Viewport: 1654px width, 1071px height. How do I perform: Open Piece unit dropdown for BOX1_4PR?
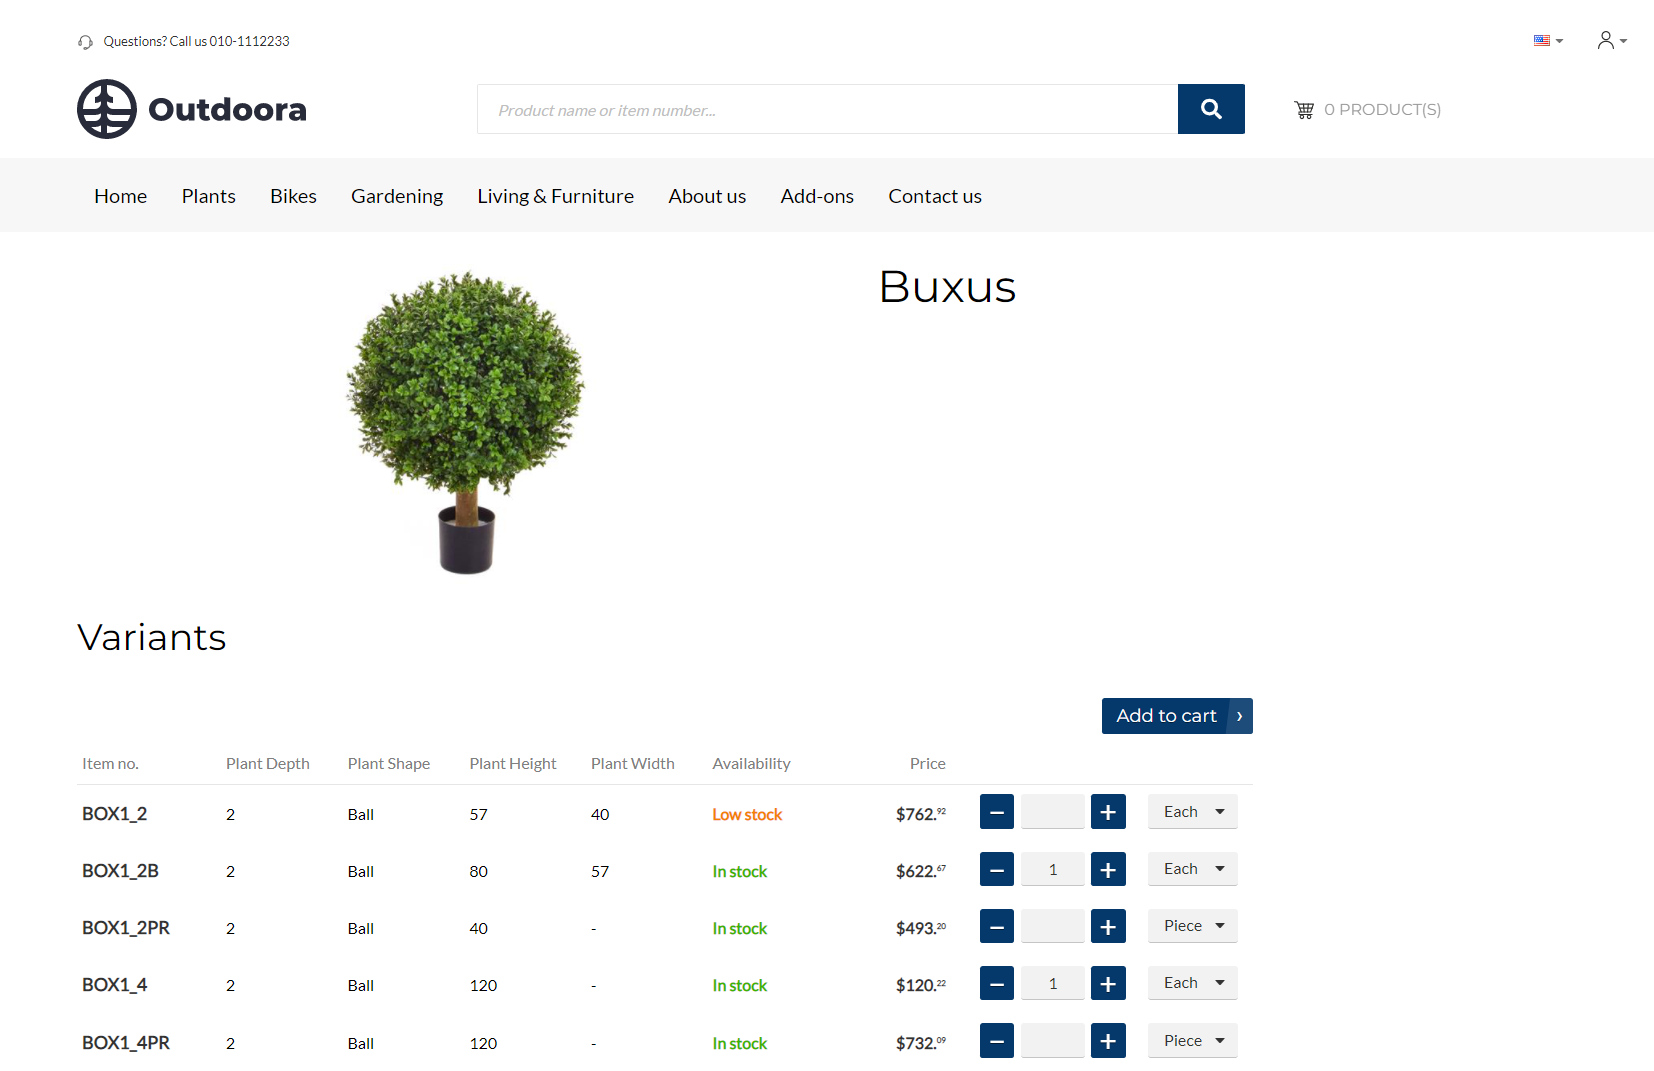tap(1193, 1041)
